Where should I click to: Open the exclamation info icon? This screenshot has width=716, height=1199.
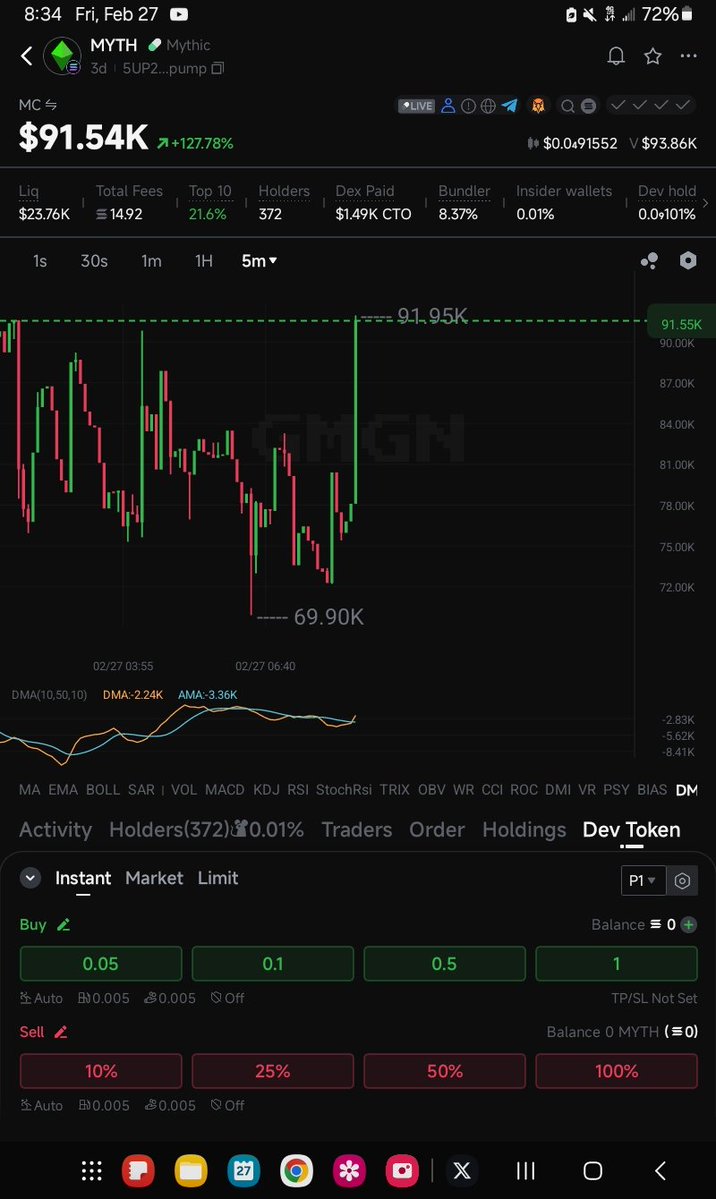(468, 106)
